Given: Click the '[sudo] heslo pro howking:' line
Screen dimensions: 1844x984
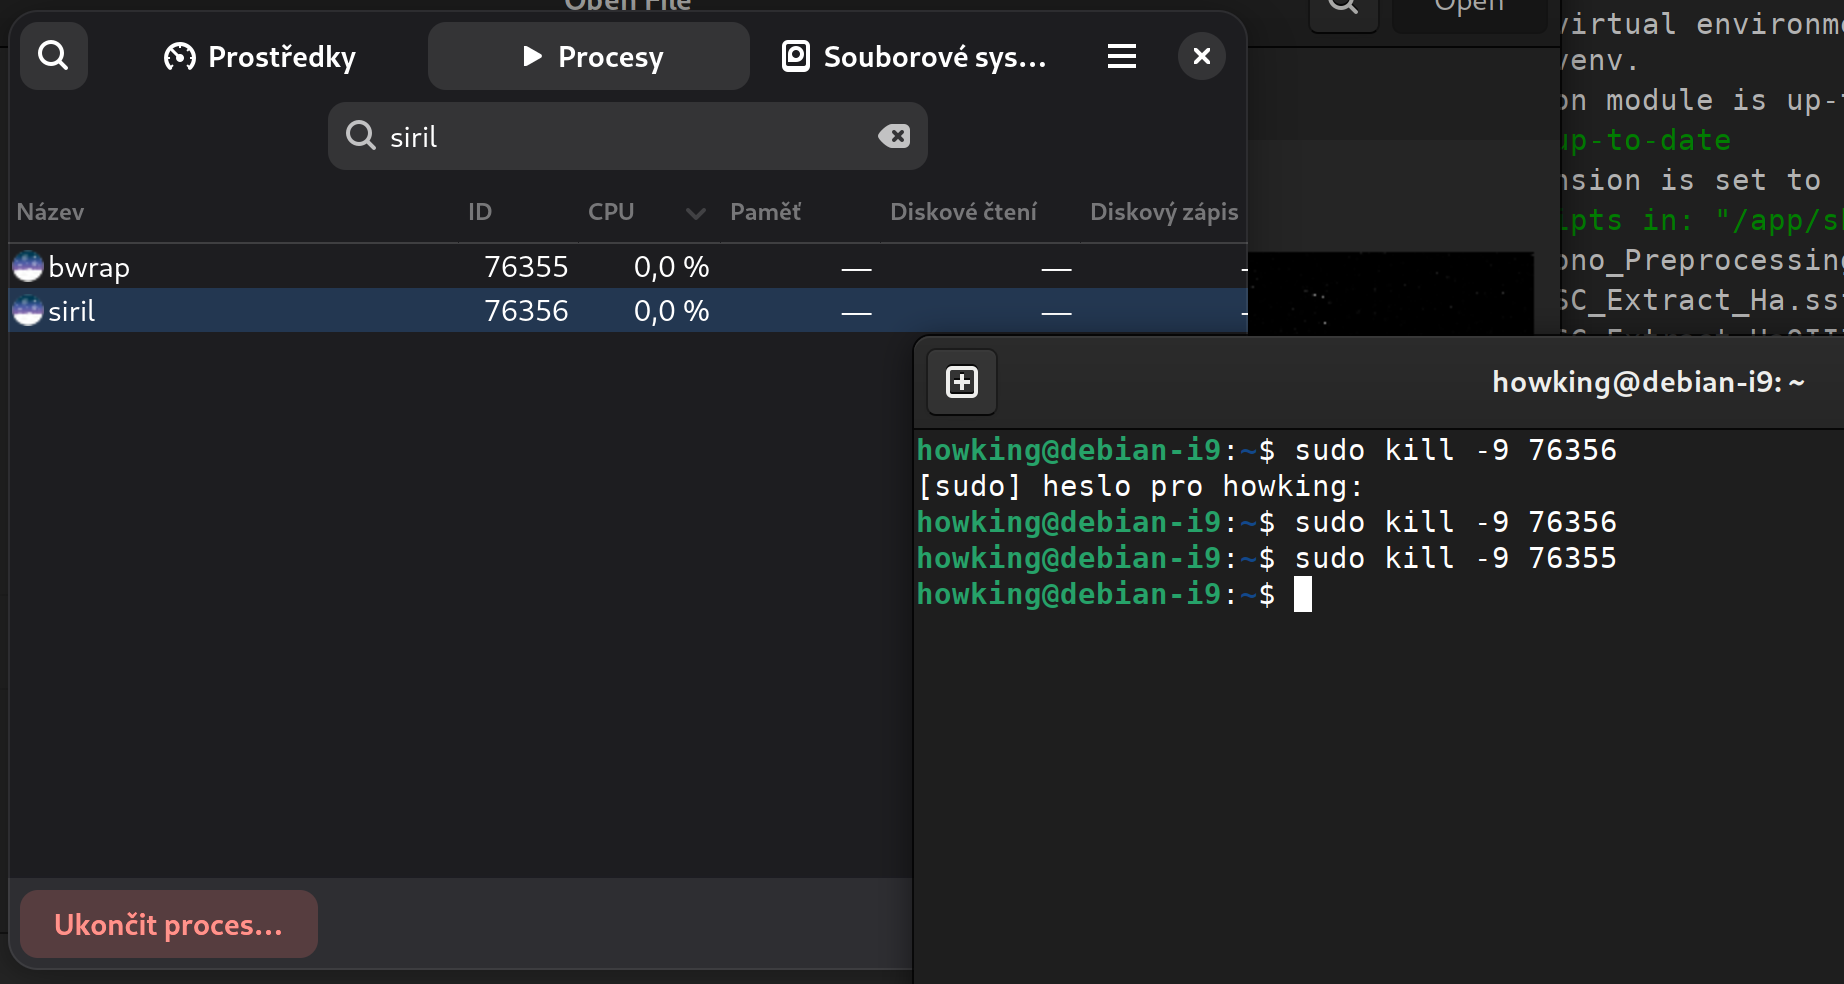Looking at the screenshot, I should click(1140, 486).
